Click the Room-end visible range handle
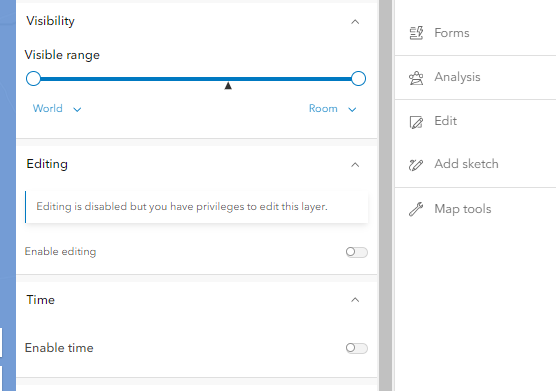Viewport: 556px width, 391px height. click(358, 79)
